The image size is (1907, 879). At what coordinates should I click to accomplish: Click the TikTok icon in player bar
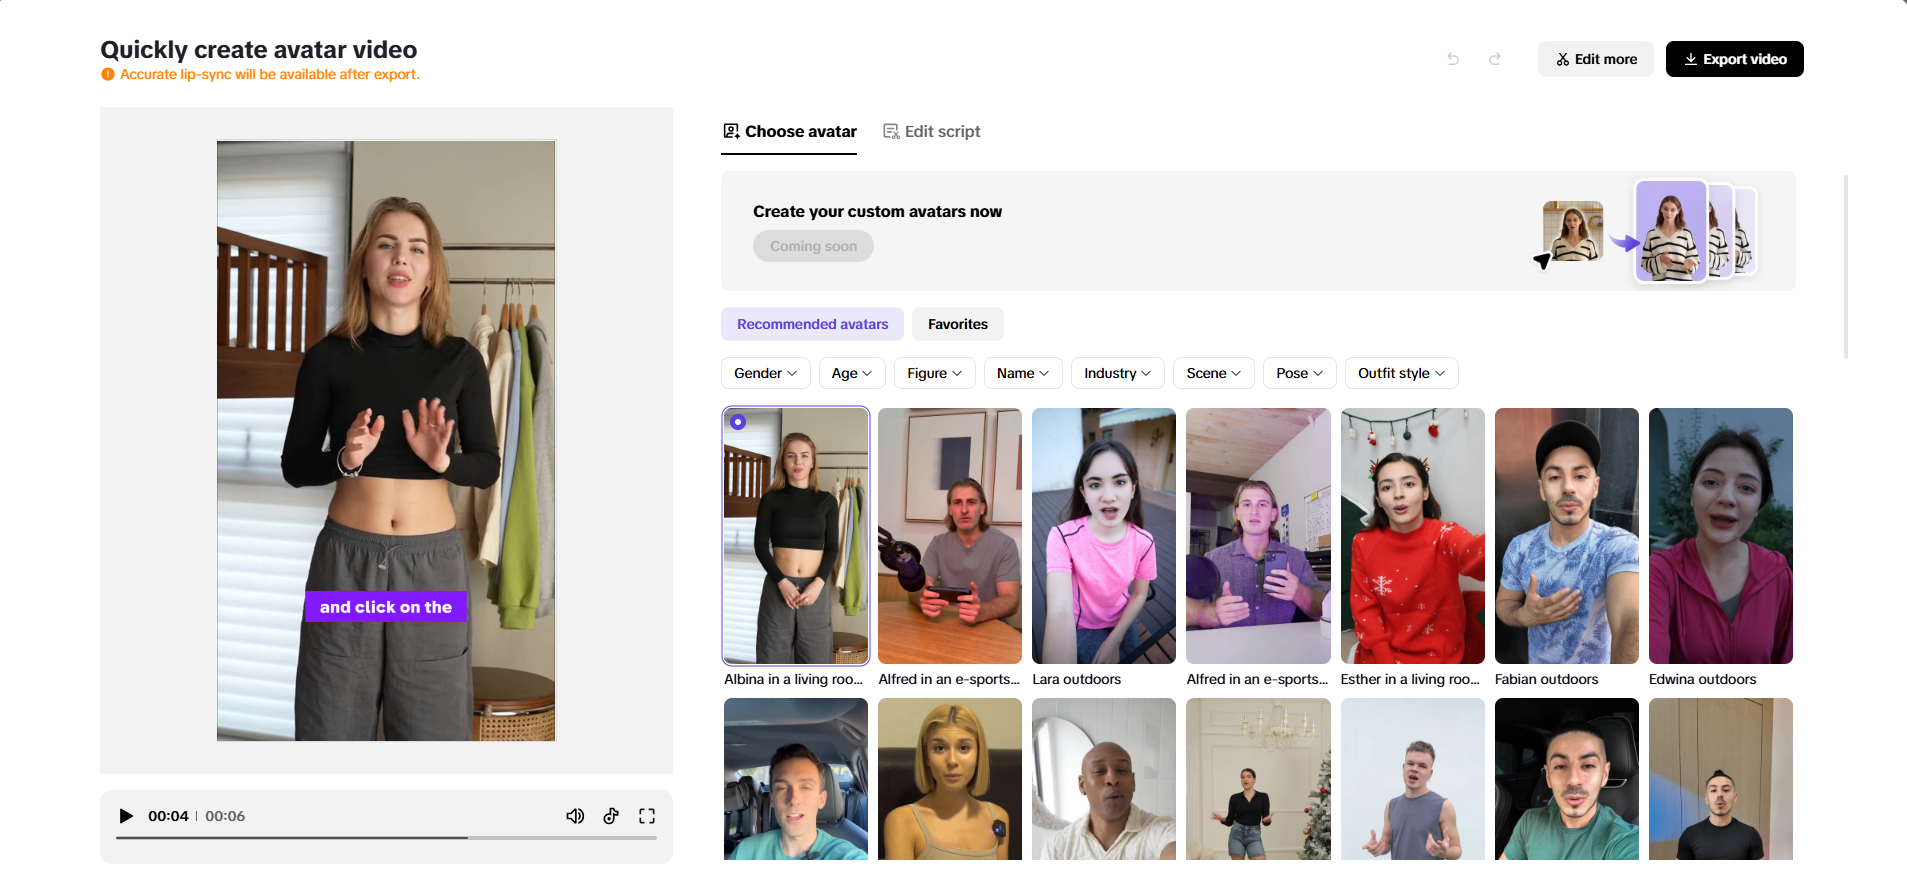coord(611,816)
